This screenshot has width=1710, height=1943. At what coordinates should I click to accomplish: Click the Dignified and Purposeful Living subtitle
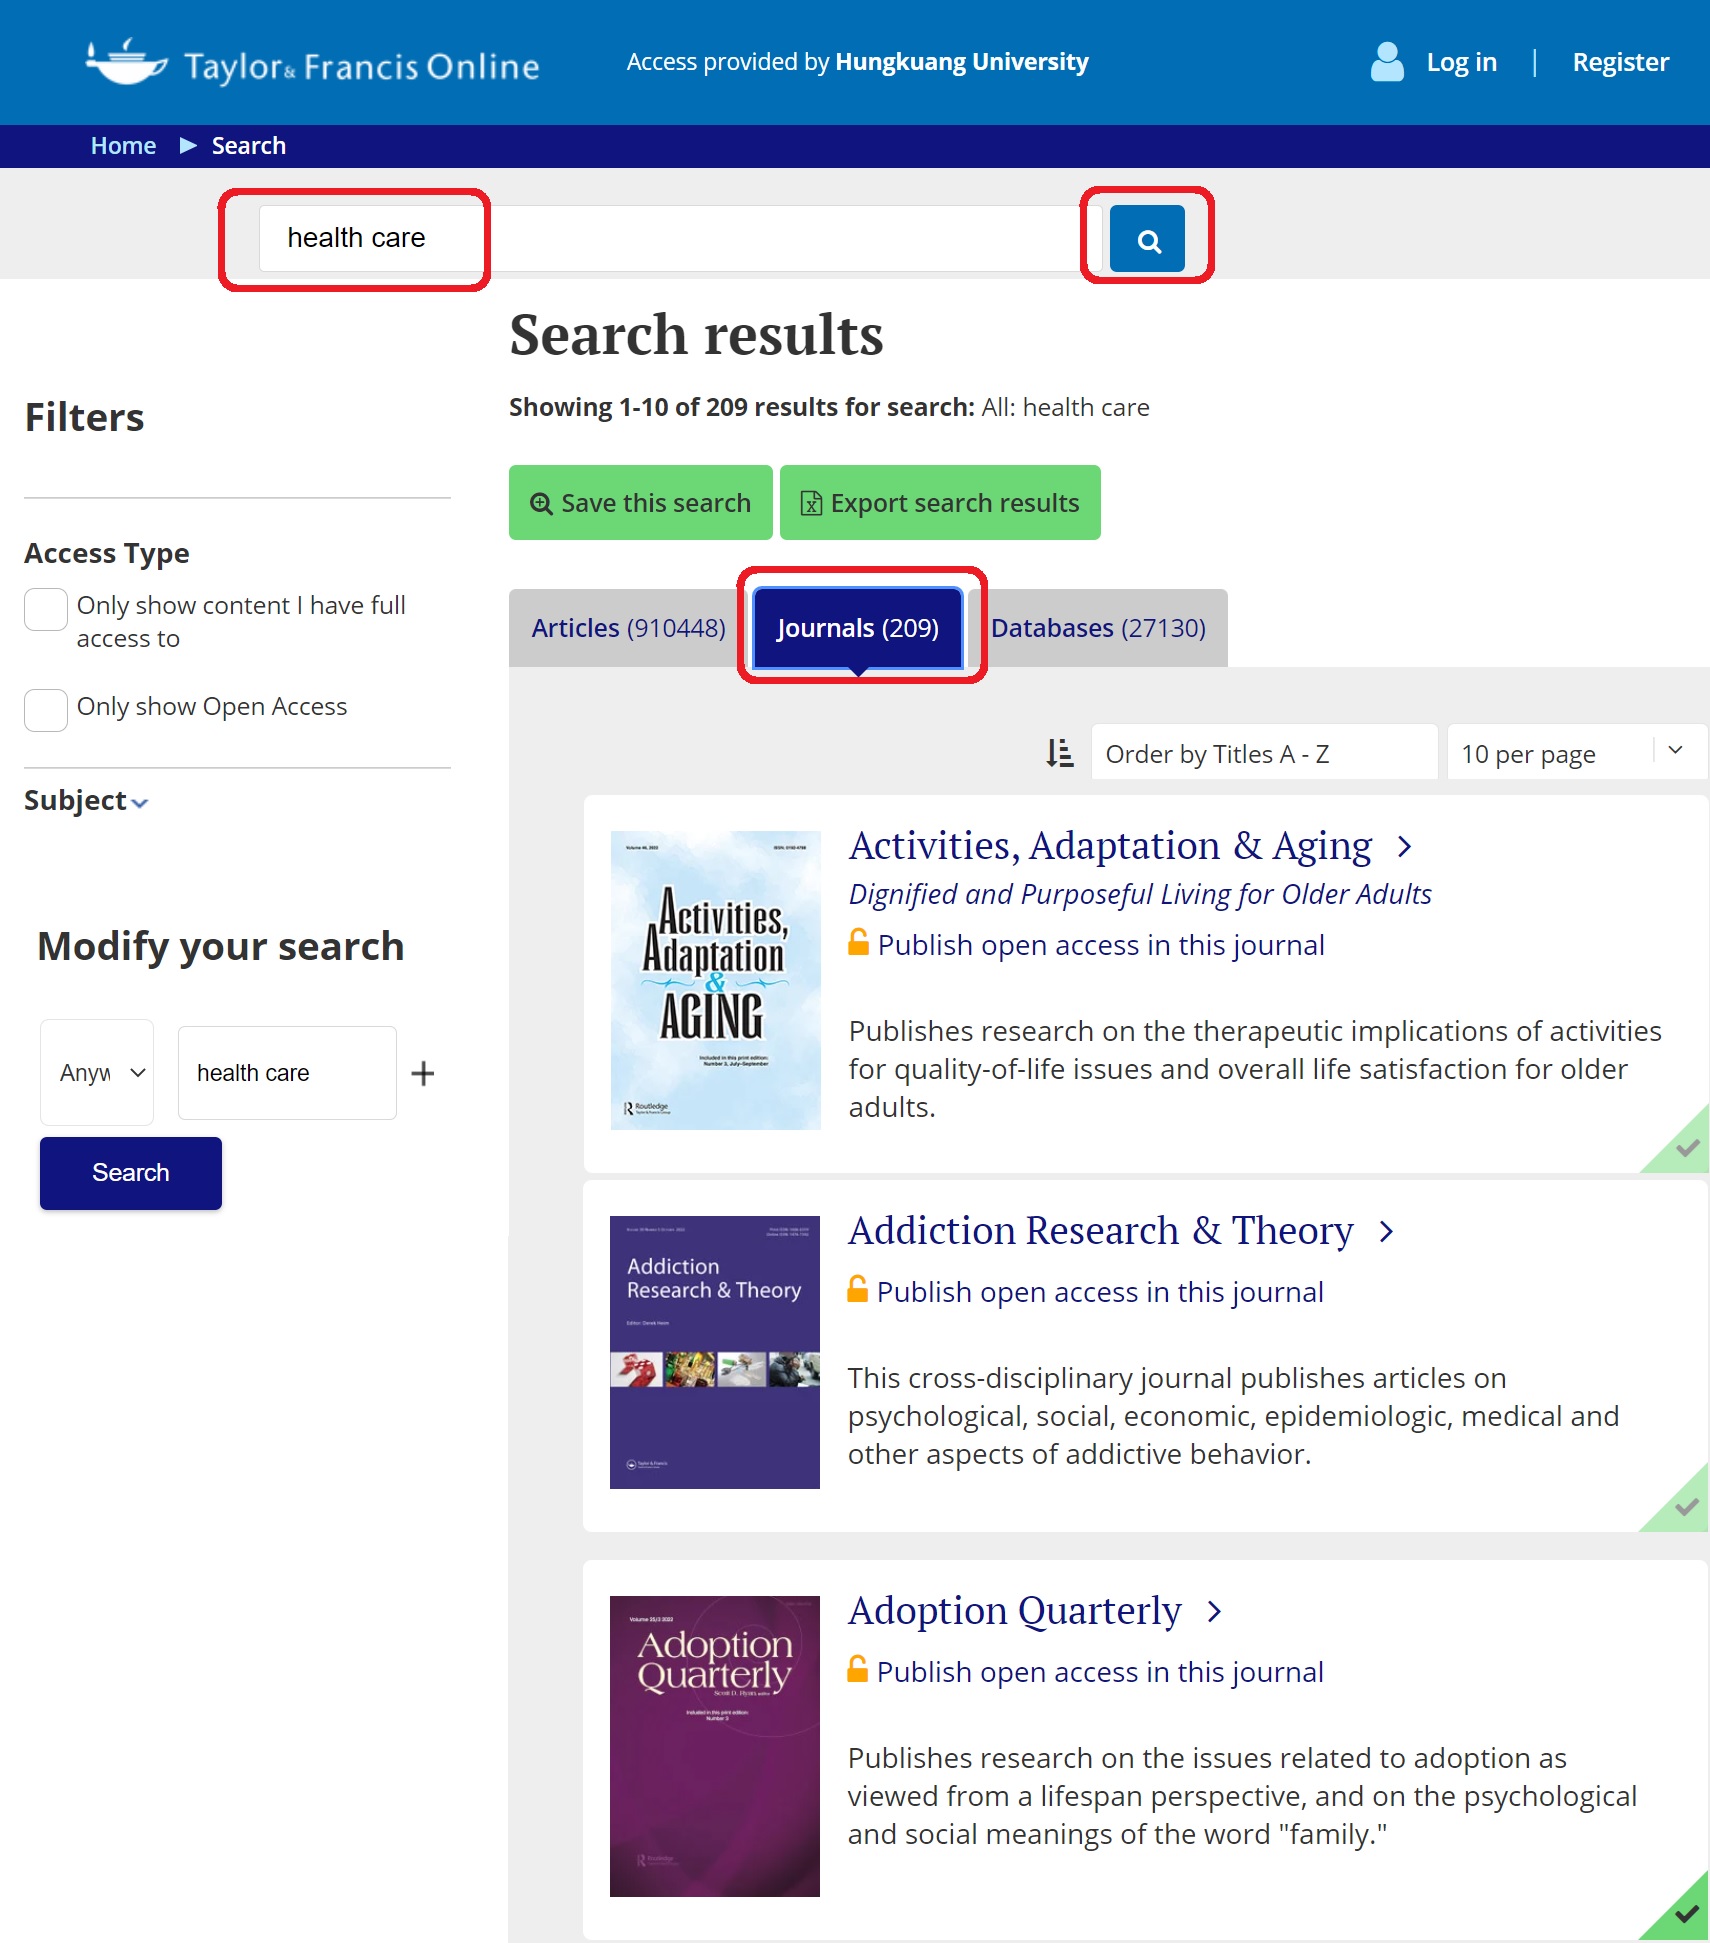[x=1140, y=894]
